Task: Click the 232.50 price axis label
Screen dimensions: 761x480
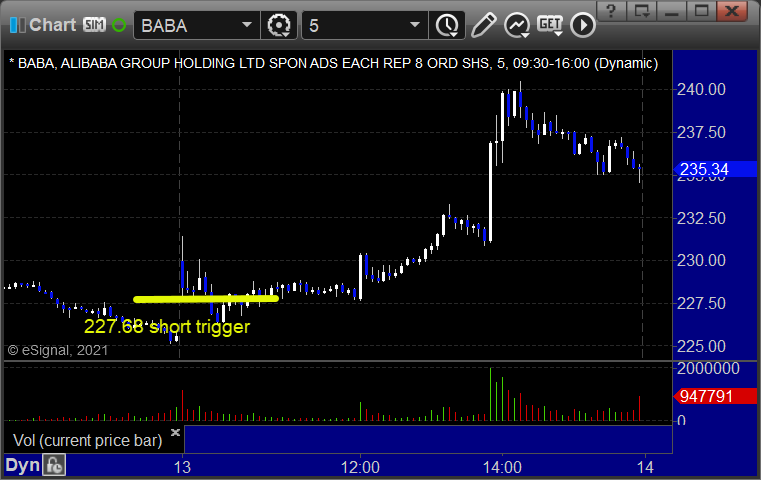Action: (701, 218)
